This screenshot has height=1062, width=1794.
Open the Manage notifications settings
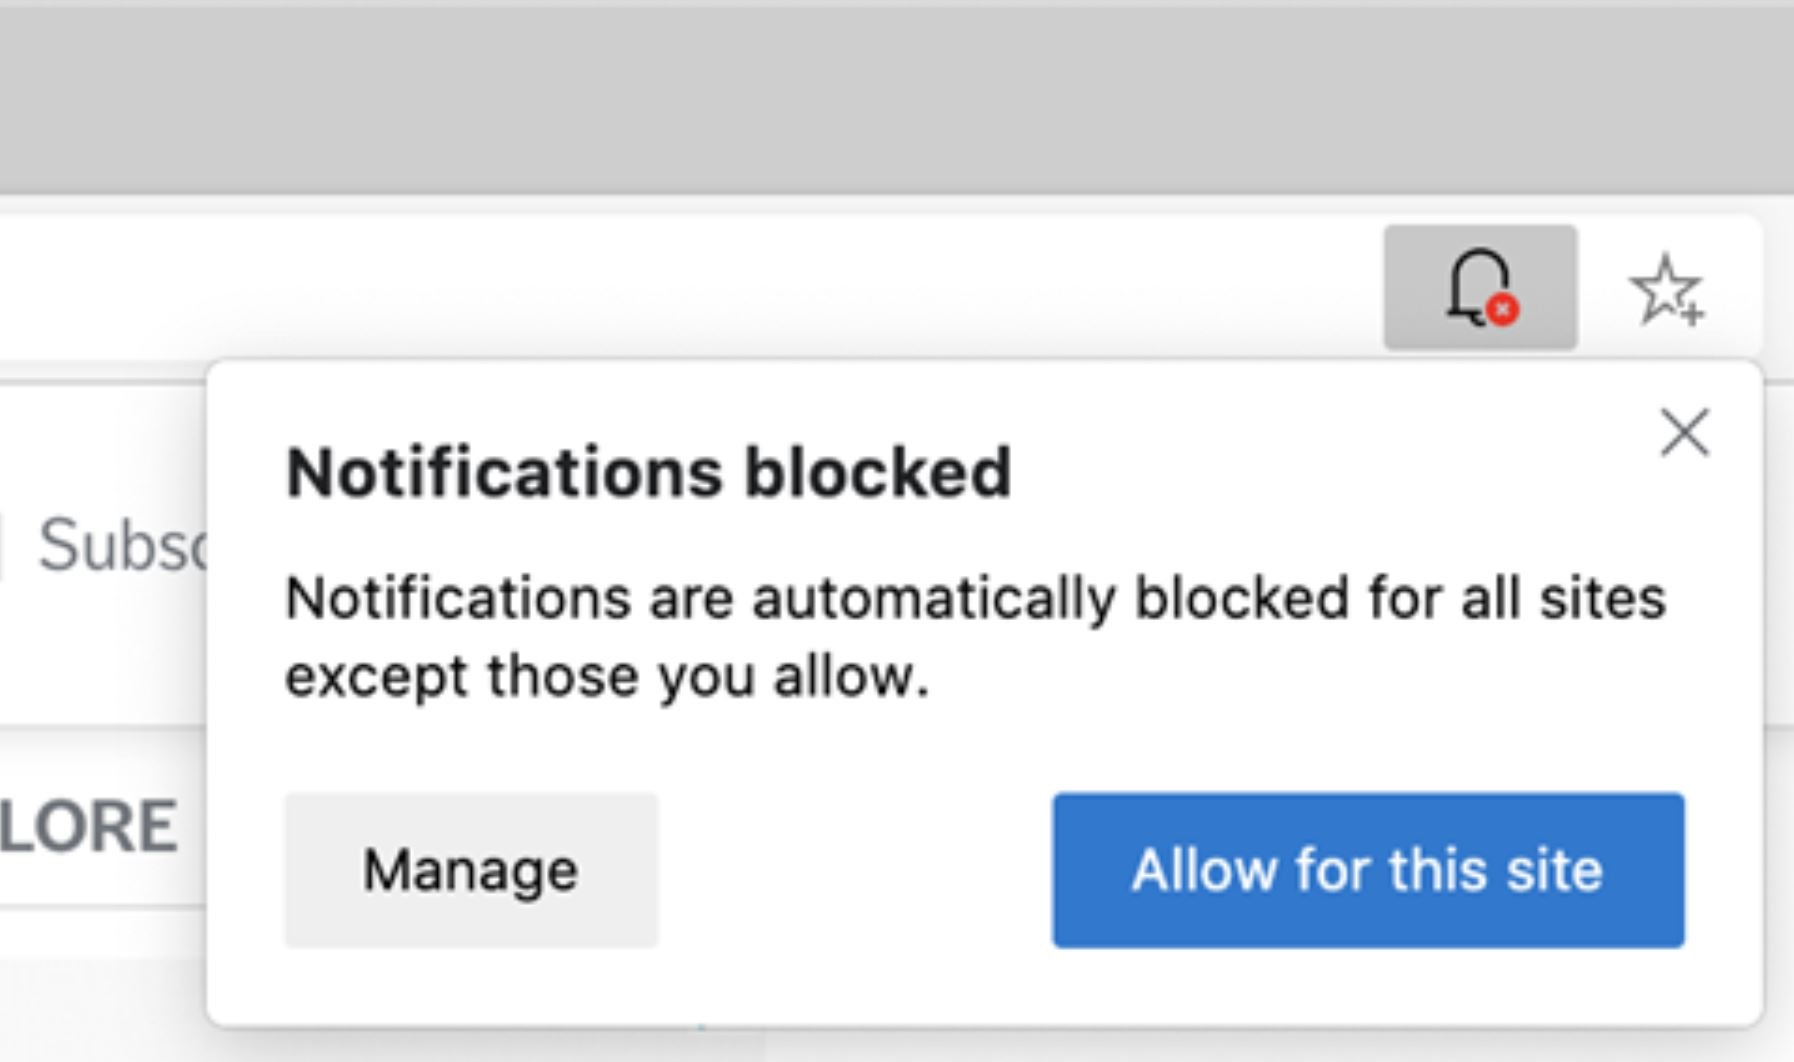471,871
